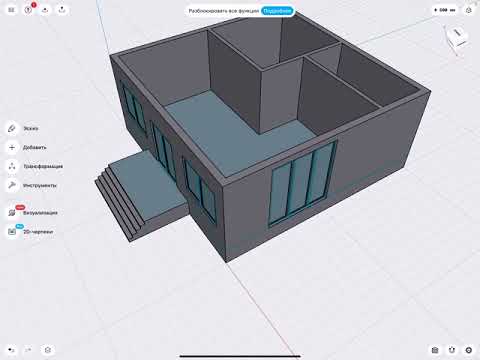The width and height of the screenshot is (480, 360).
Task: Click the Визуализация label
Action: pyautogui.click(x=40, y=212)
